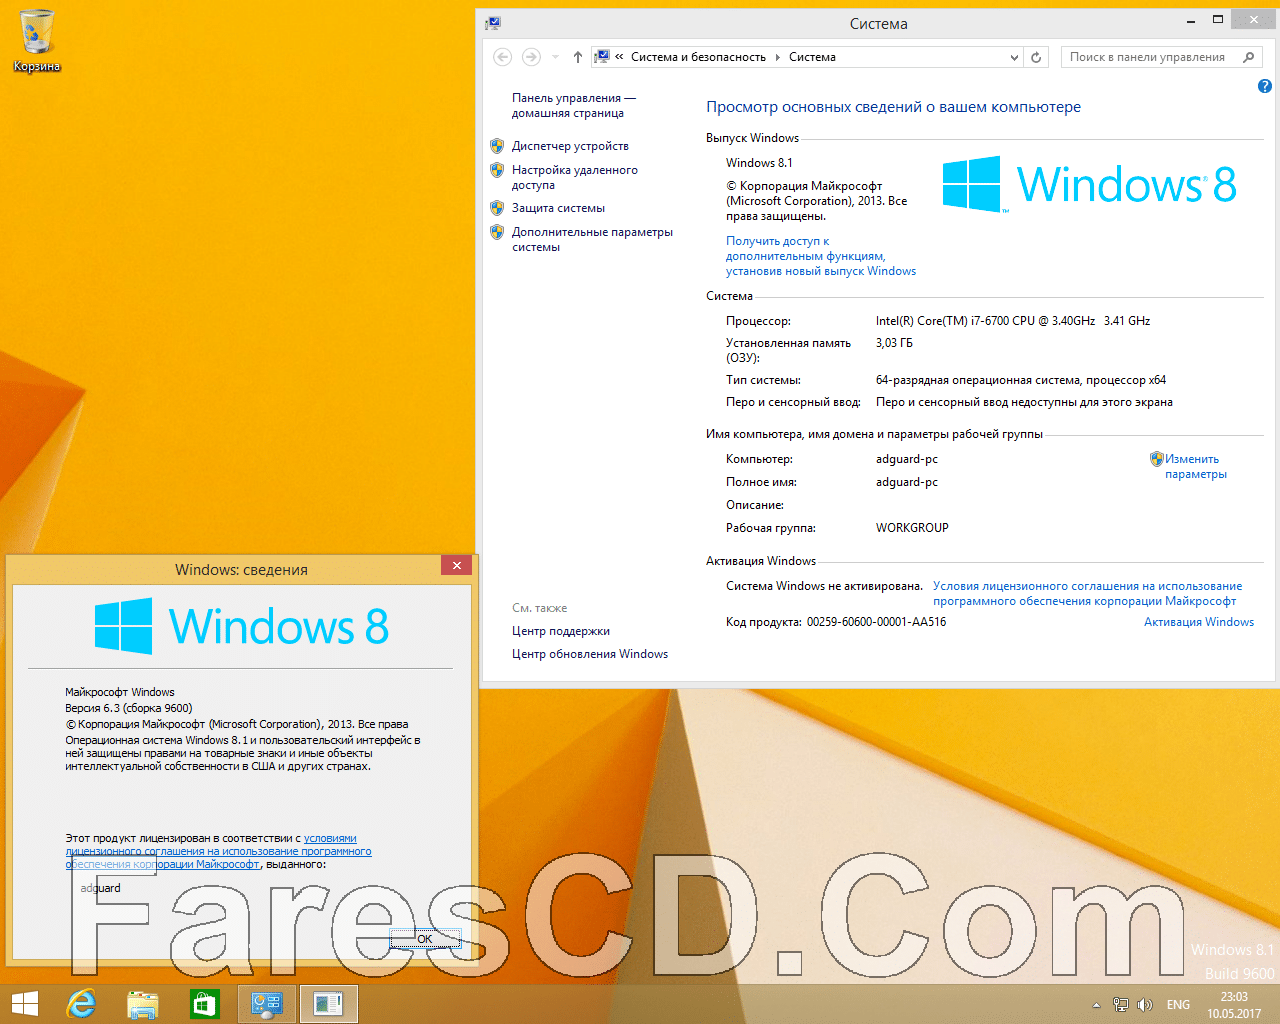Screen dimensions: 1280x1024
Task: Click shield icon beside 'Защита системы'
Action: pyautogui.click(x=497, y=208)
